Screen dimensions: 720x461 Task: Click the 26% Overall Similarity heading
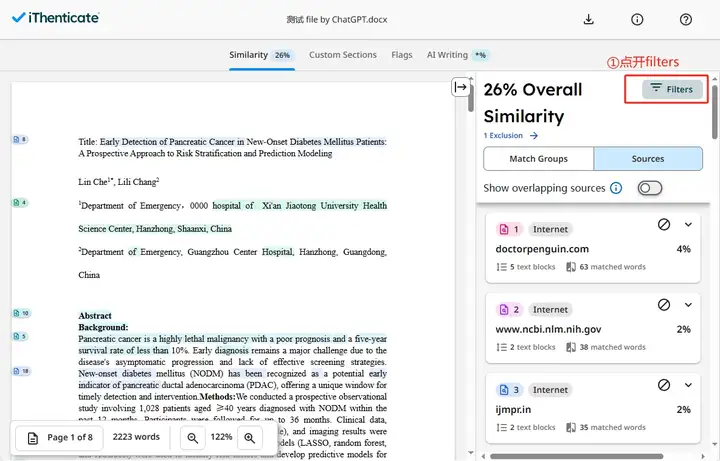(533, 103)
